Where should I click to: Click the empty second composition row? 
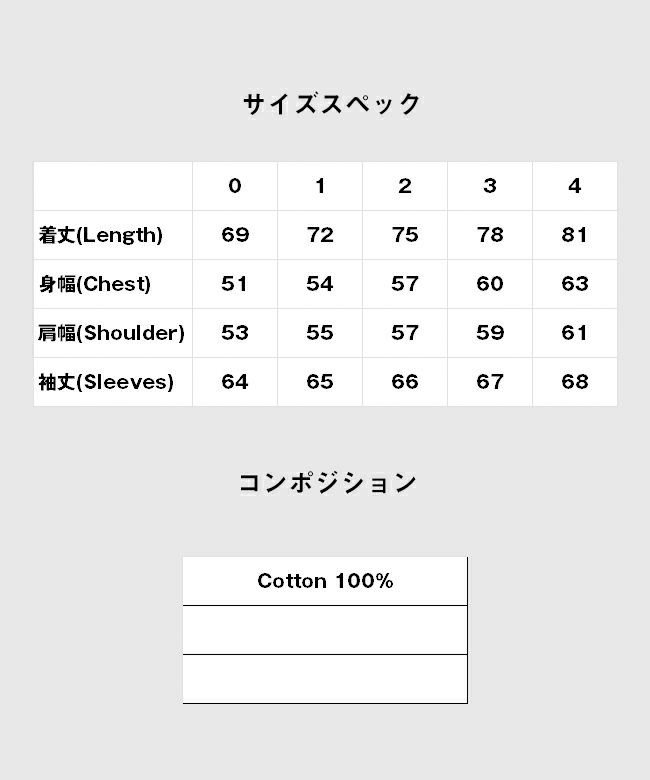point(325,630)
